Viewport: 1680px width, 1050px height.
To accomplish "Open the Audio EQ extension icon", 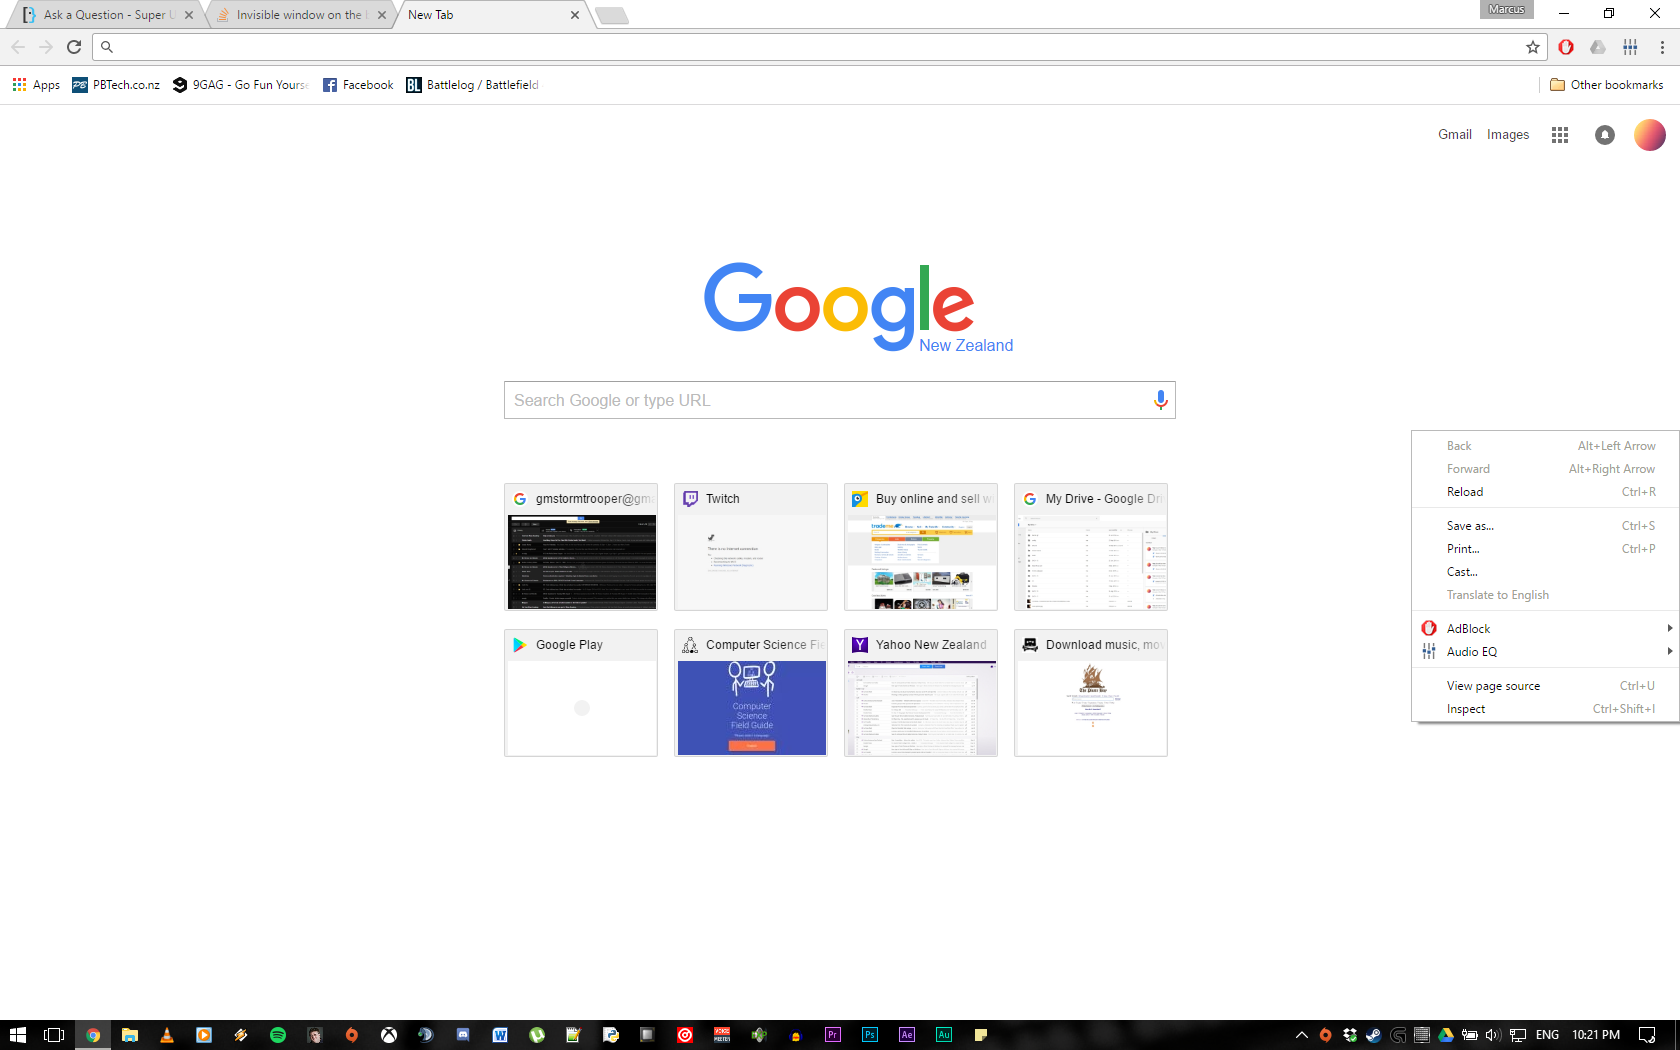I will tap(1630, 47).
